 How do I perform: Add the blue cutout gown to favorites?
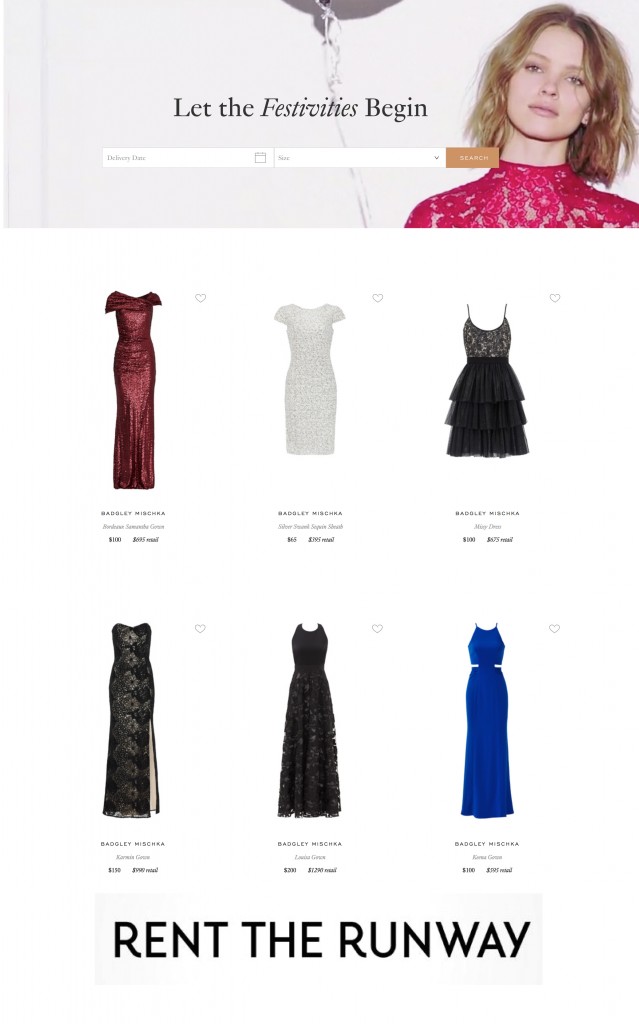click(x=554, y=628)
